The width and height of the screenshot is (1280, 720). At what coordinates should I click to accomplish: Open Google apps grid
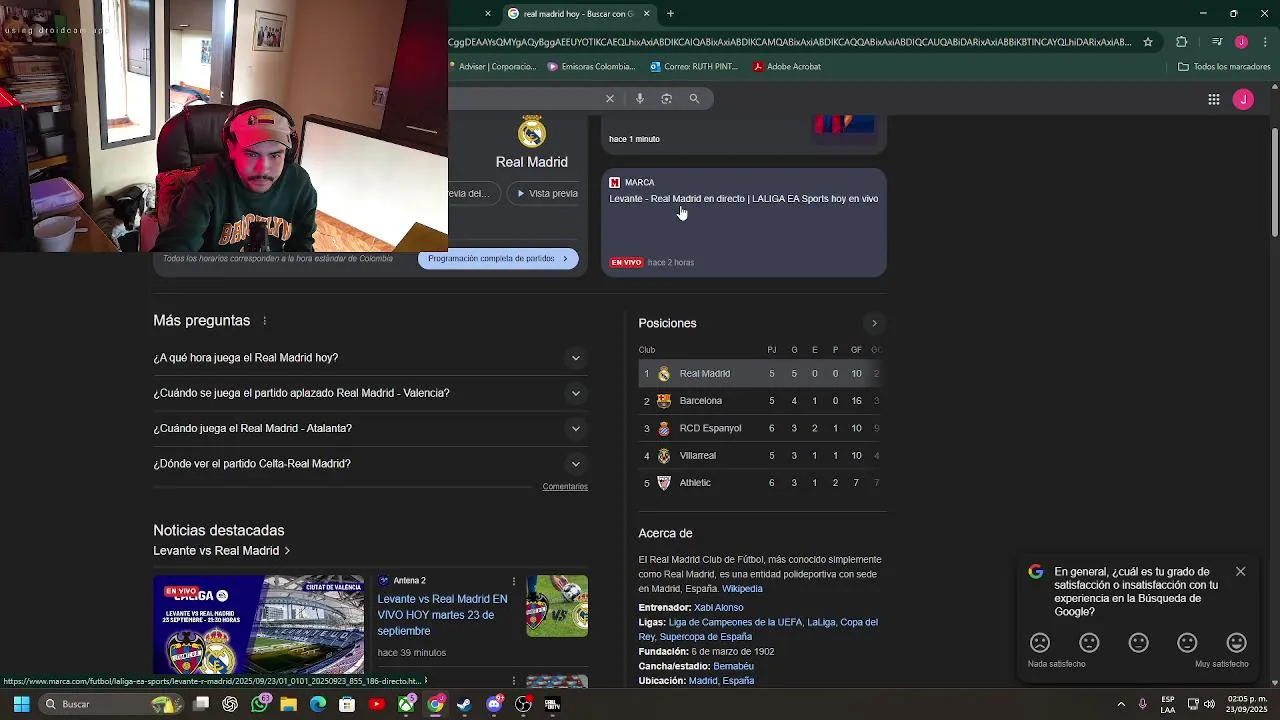click(x=1214, y=99)
